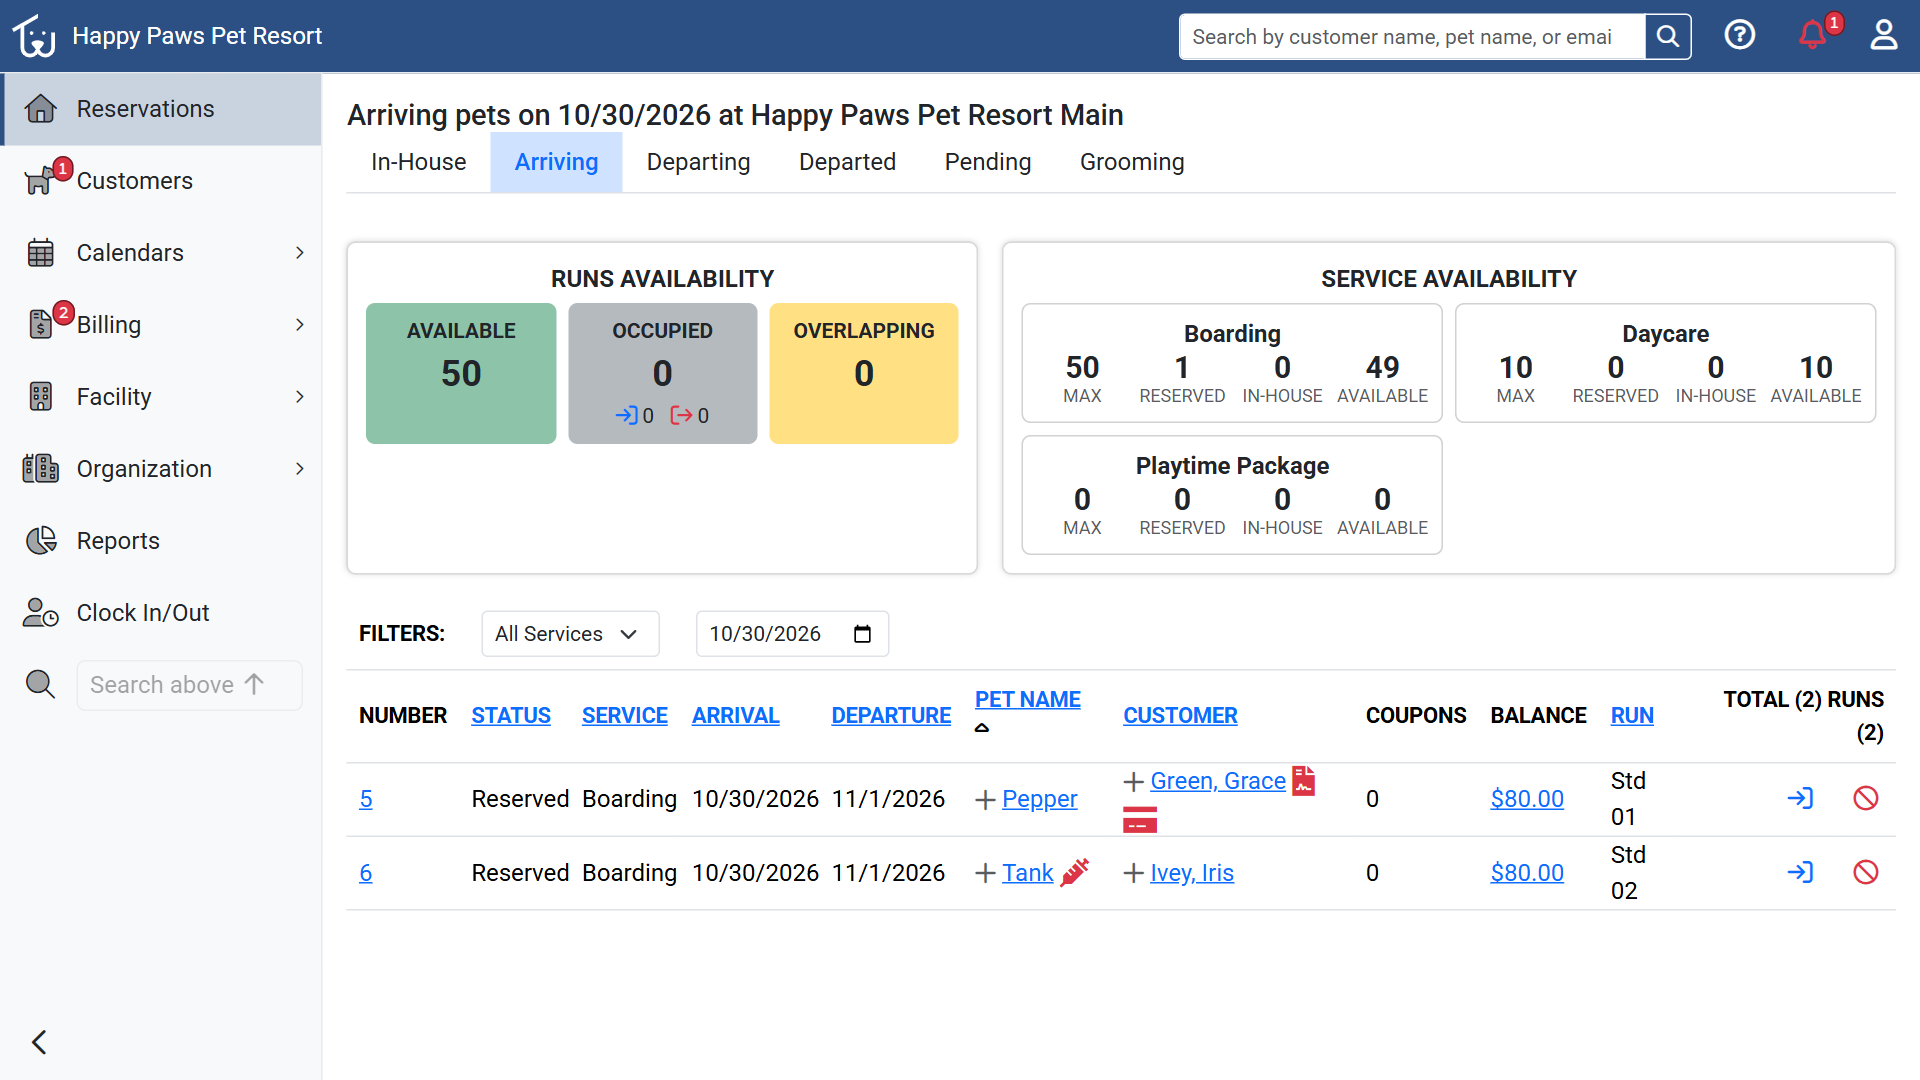The width and height of the screenshot is (1920, 1080).
Task: Open the Reports sidebar item
Action: coord(161,541)
